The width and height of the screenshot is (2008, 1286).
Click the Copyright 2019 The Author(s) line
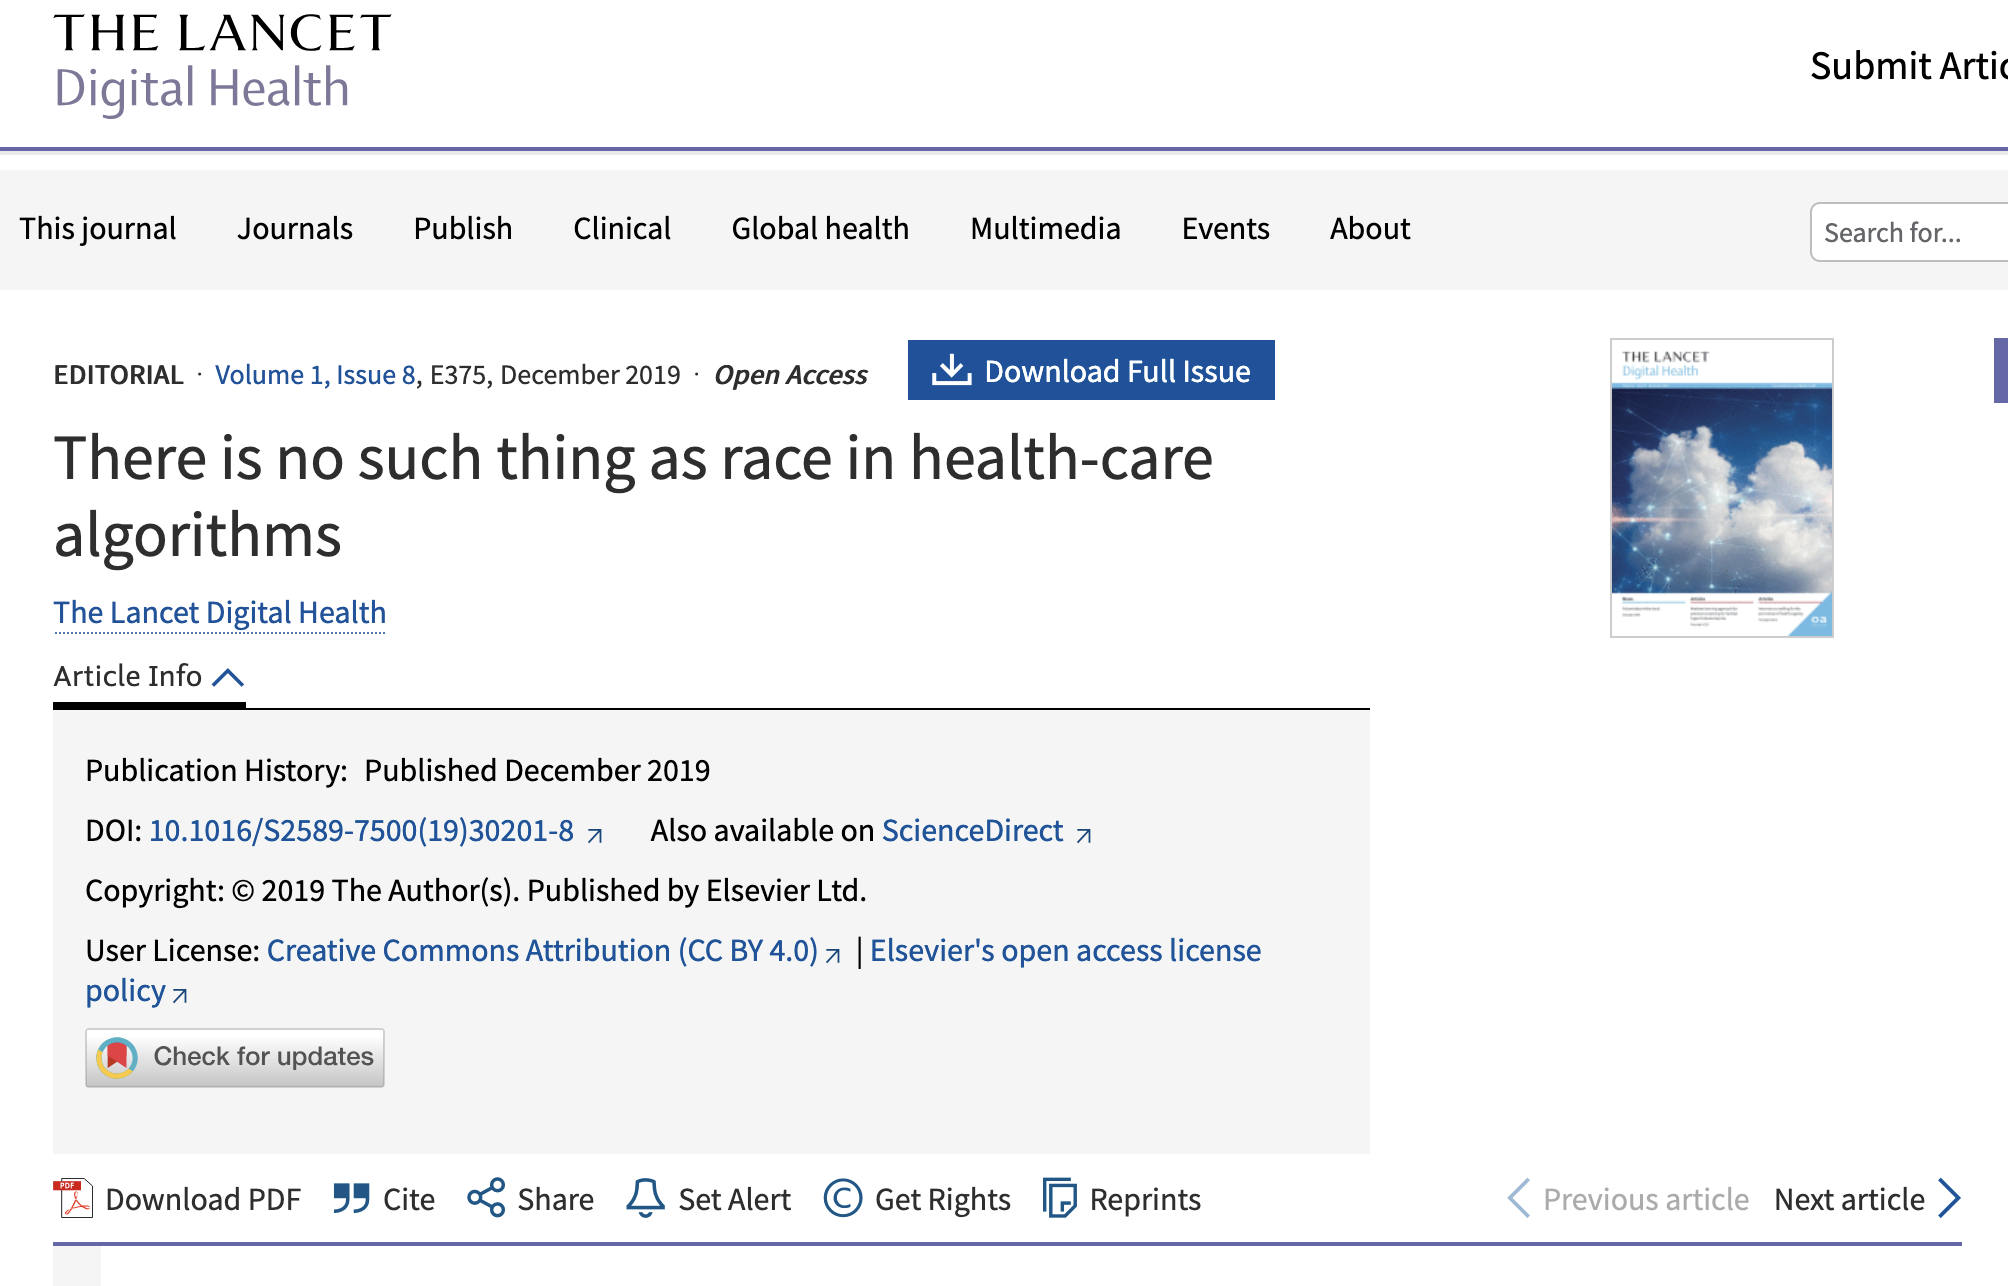coord(476,891)
